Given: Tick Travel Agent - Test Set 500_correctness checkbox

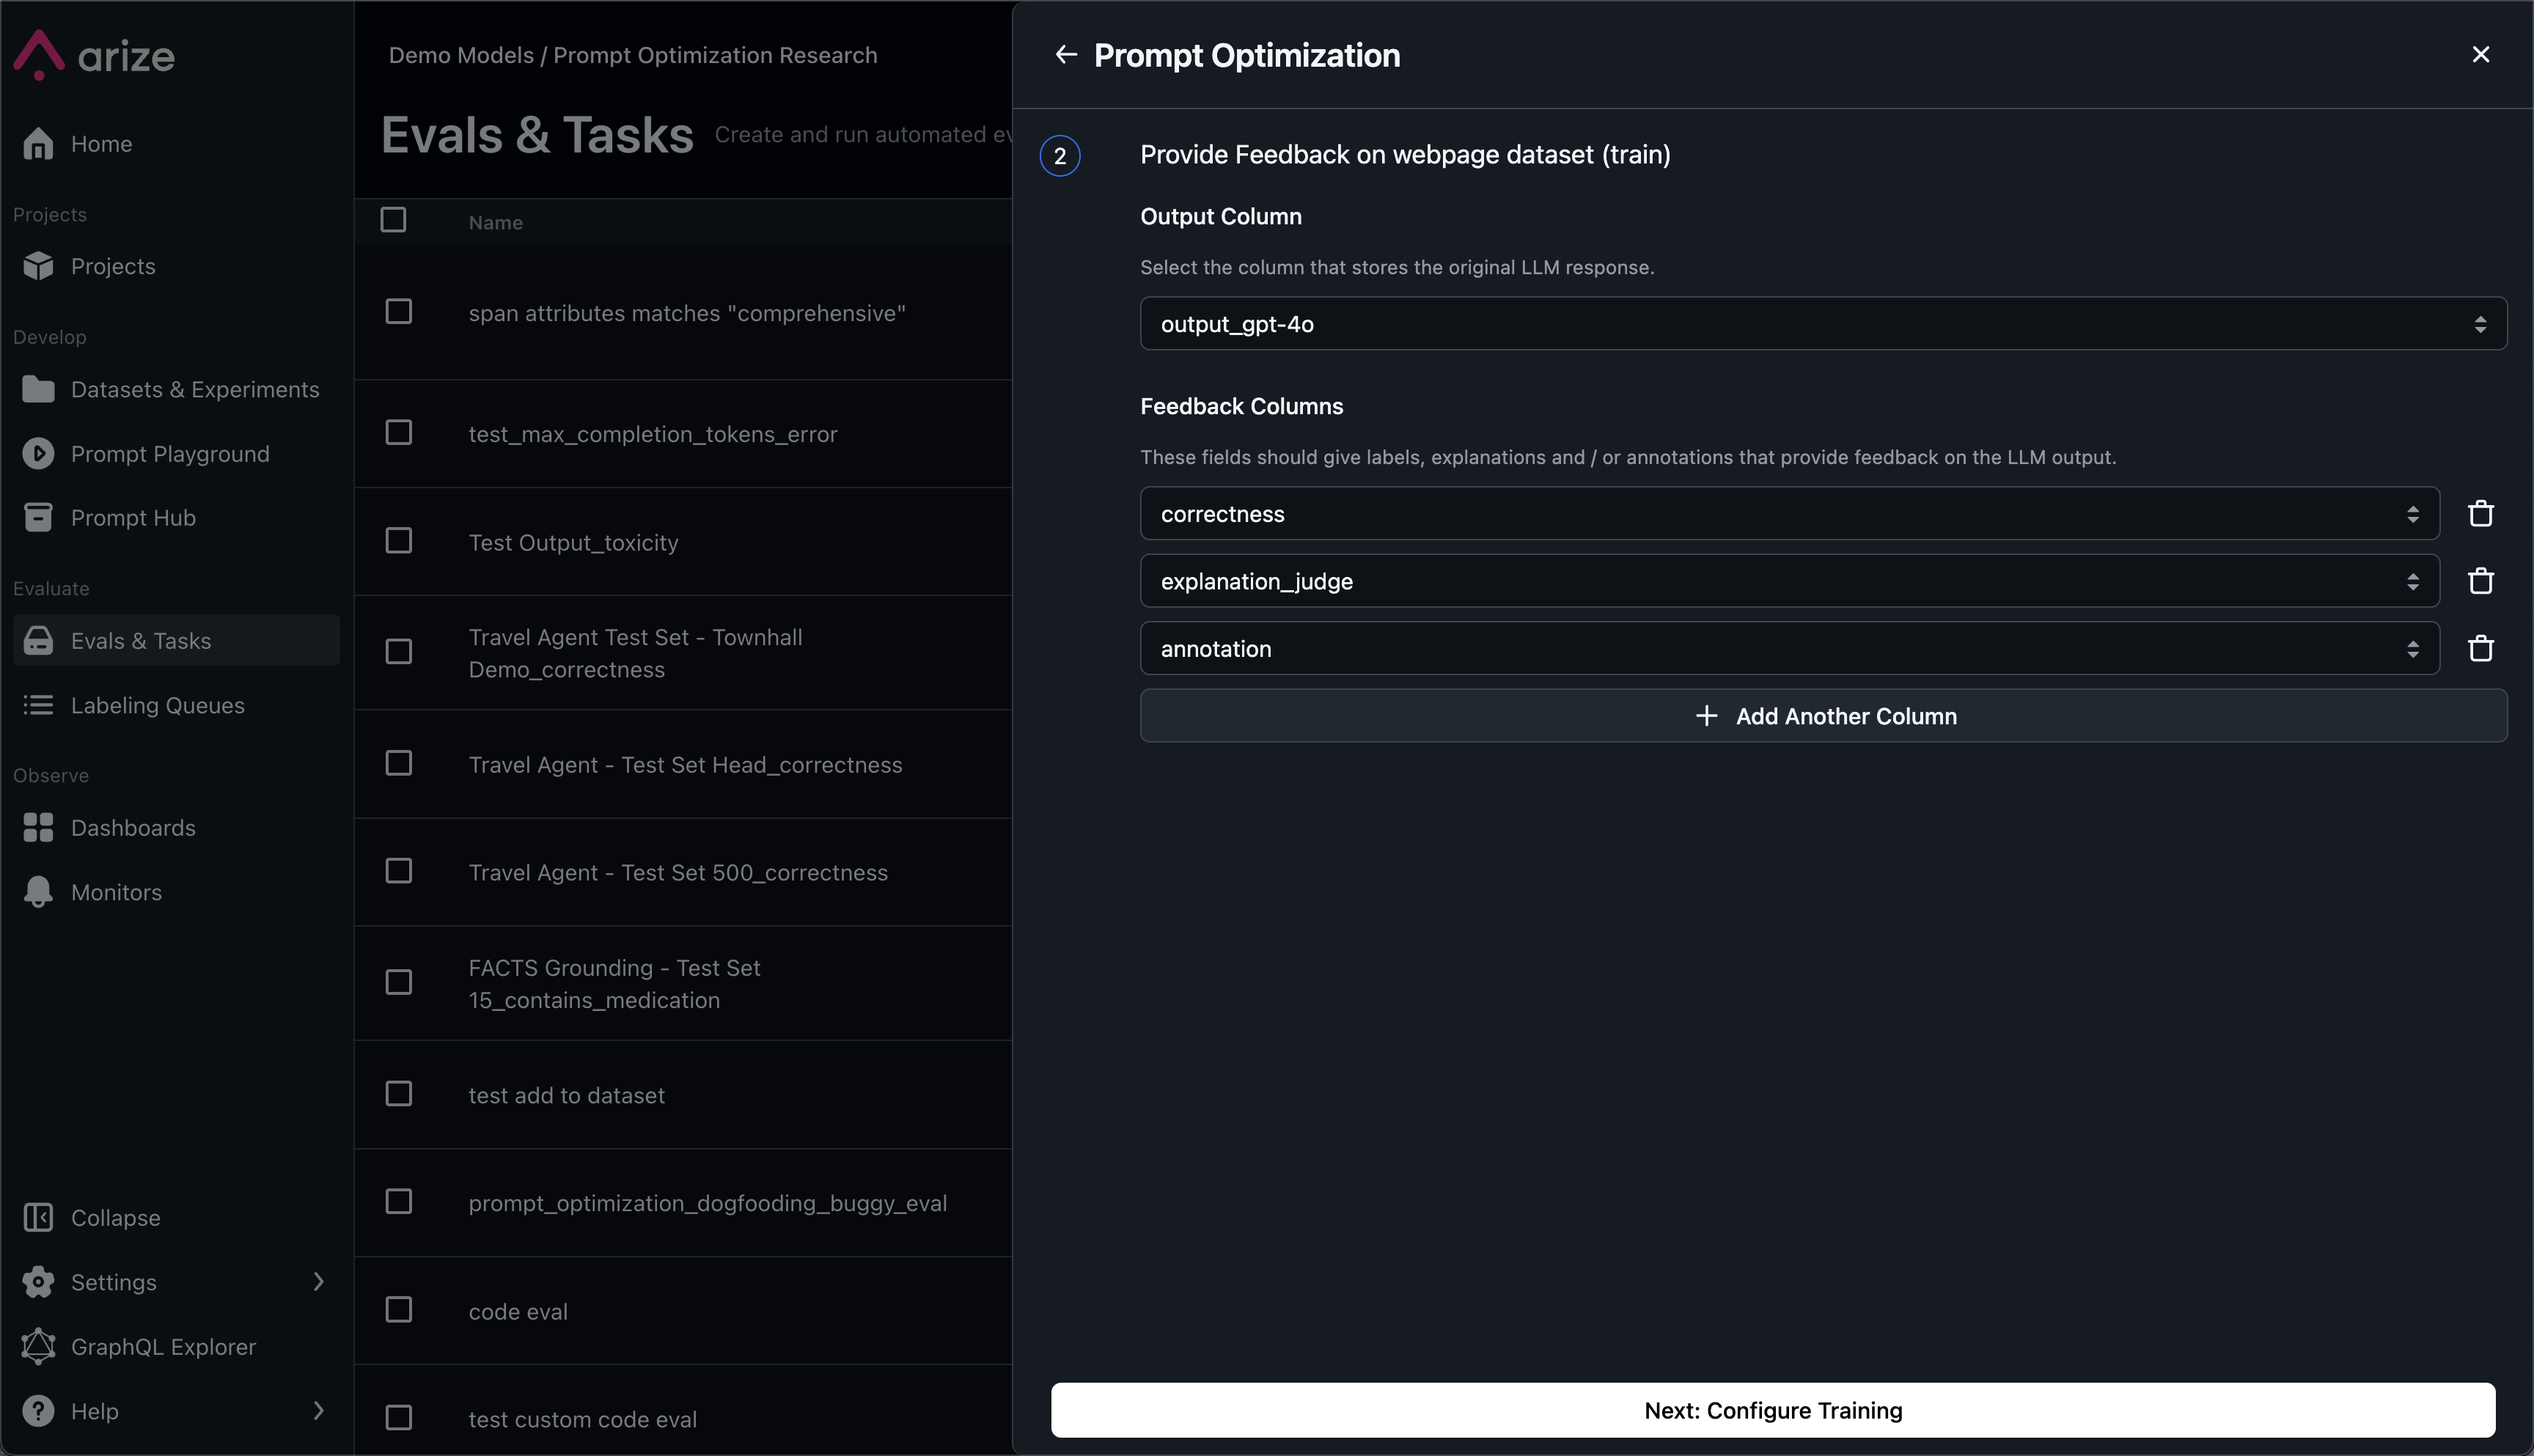Looking at the screenshot, I should 399,872.
